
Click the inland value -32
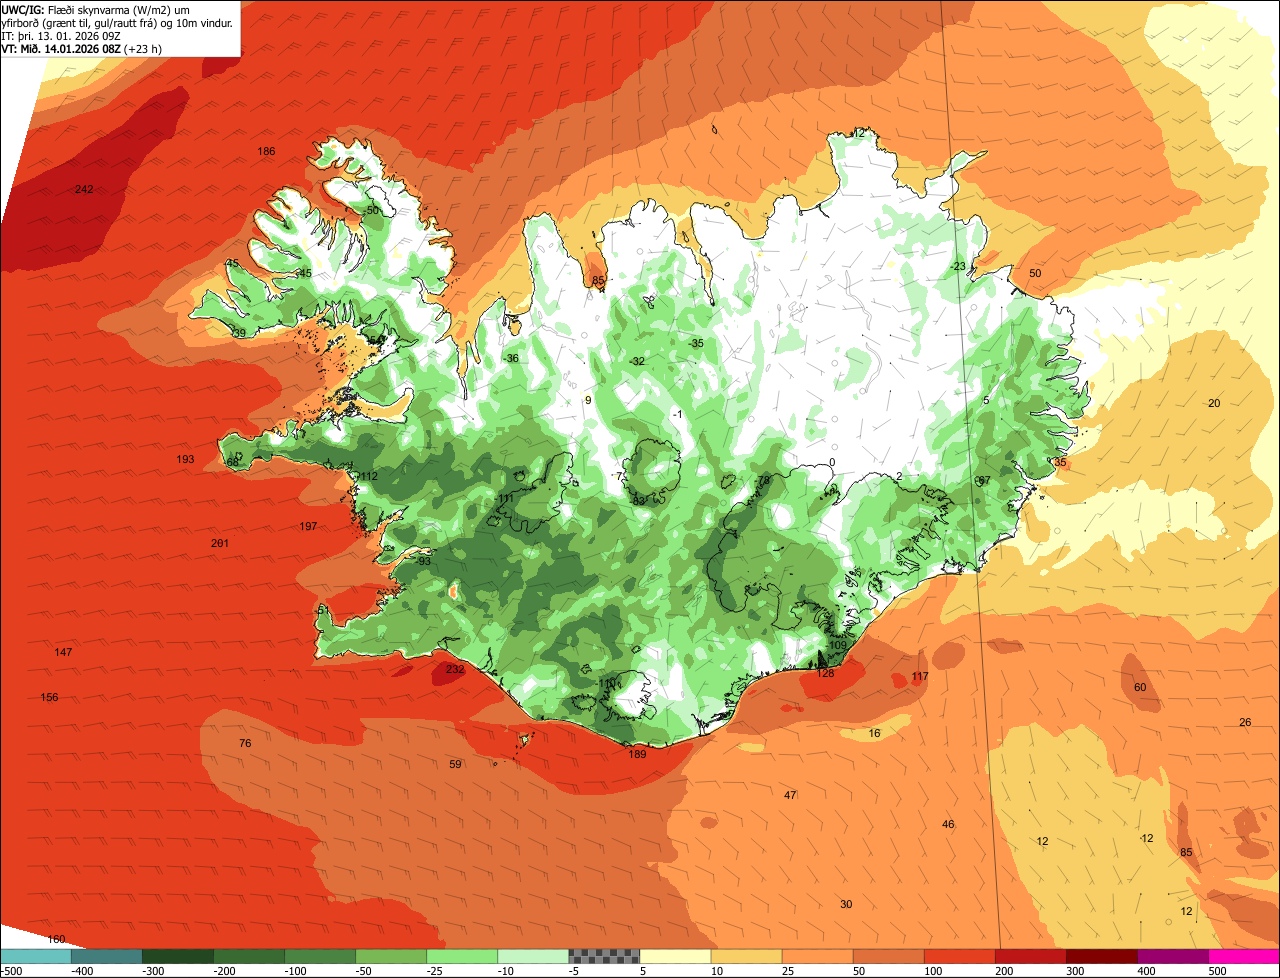pyautogui.click(x=637, y=361)
